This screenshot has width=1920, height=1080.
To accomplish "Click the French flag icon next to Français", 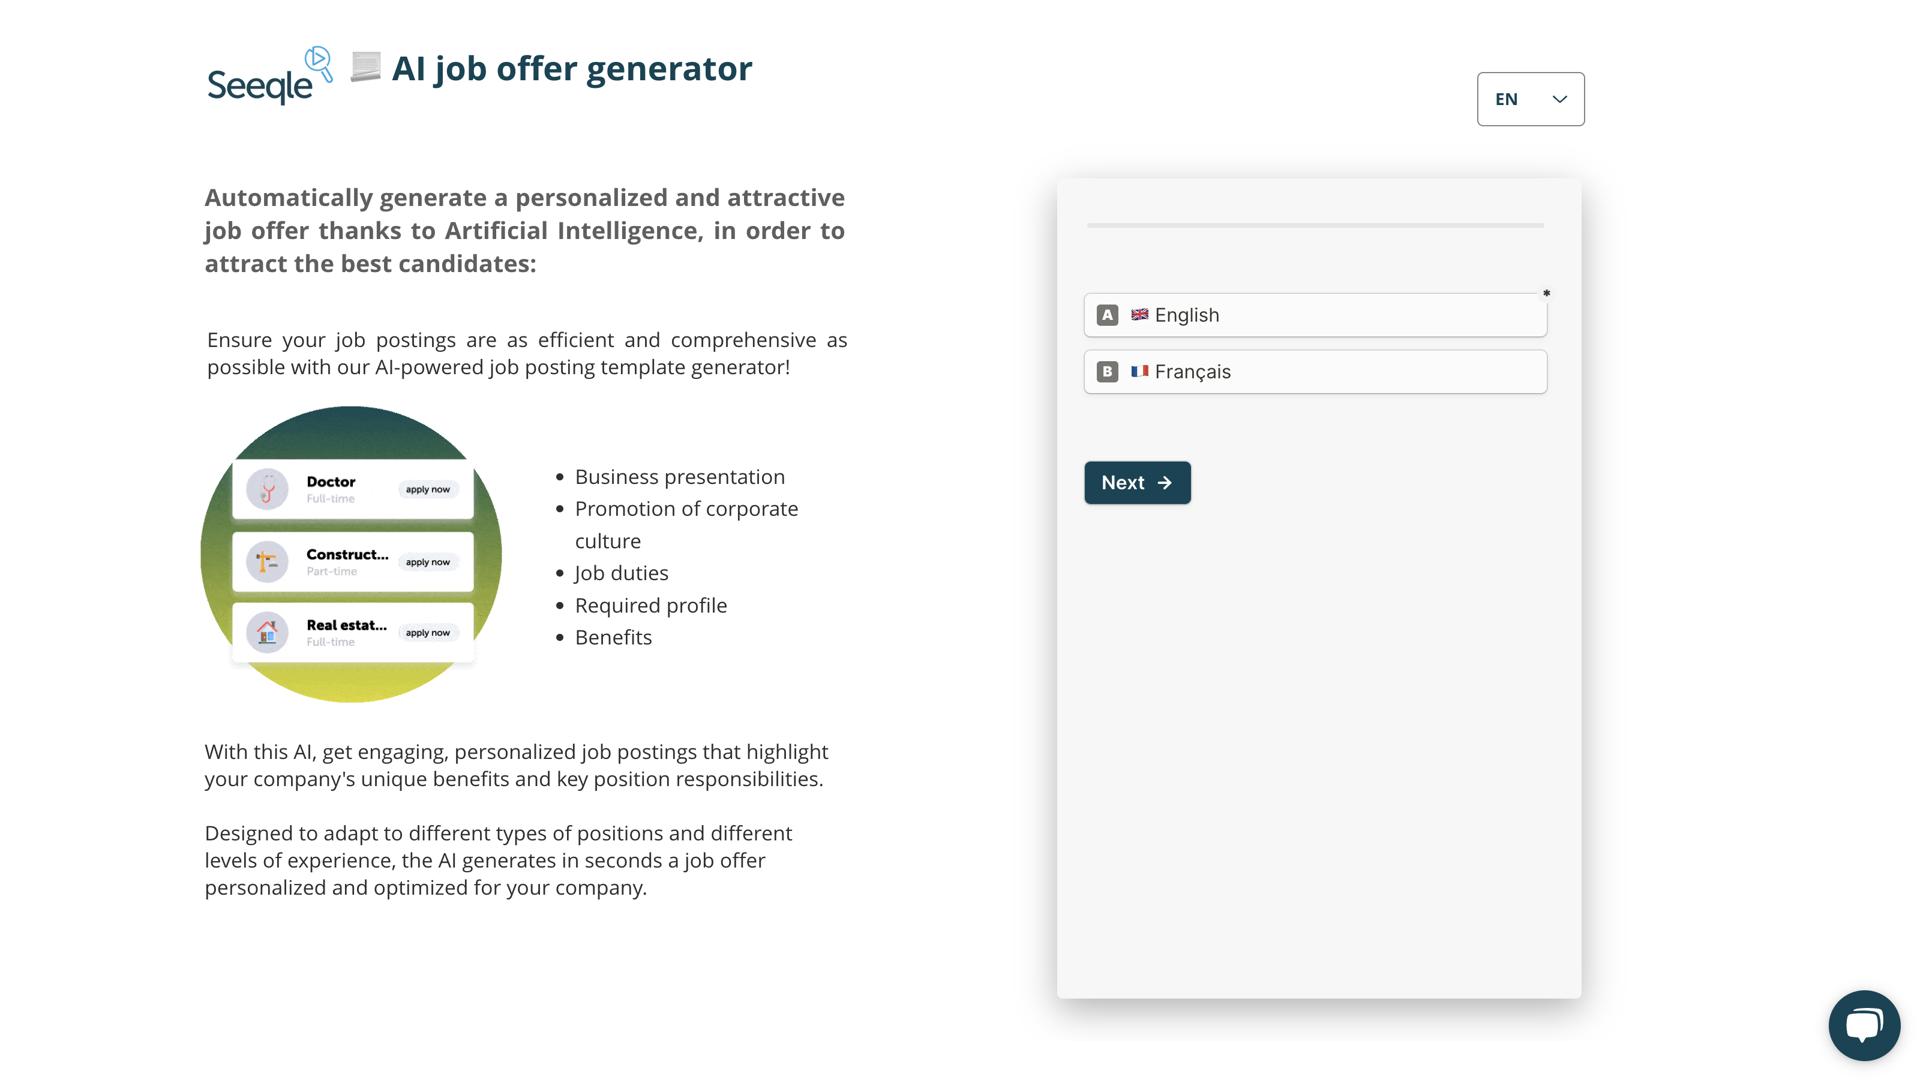I will [1139, 371].
